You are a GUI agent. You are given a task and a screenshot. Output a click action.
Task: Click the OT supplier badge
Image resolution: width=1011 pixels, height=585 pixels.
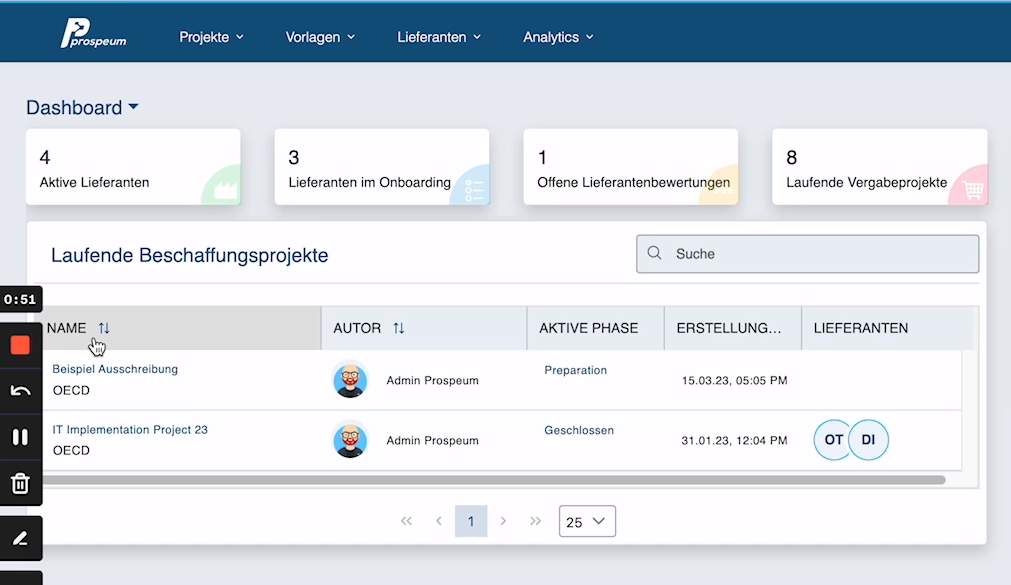pos(833,440)
